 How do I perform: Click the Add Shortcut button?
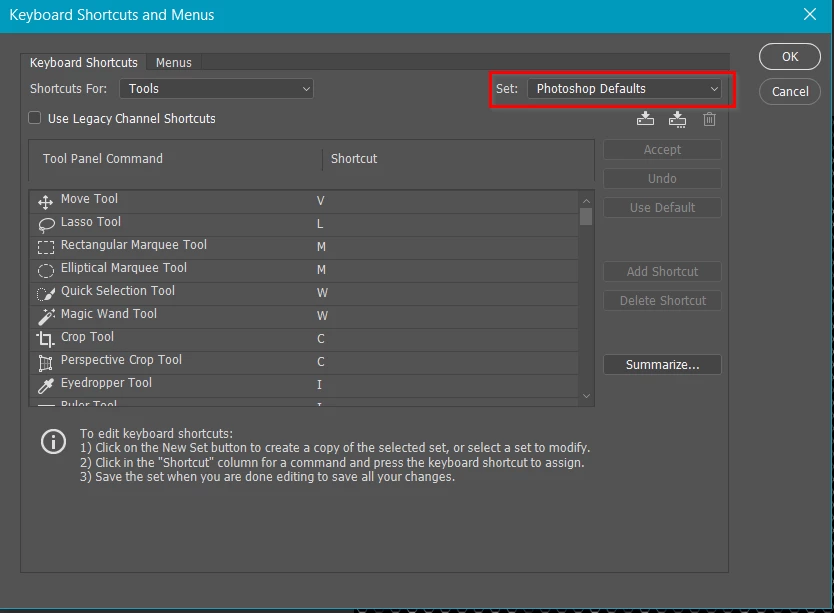tap(662, 271)
